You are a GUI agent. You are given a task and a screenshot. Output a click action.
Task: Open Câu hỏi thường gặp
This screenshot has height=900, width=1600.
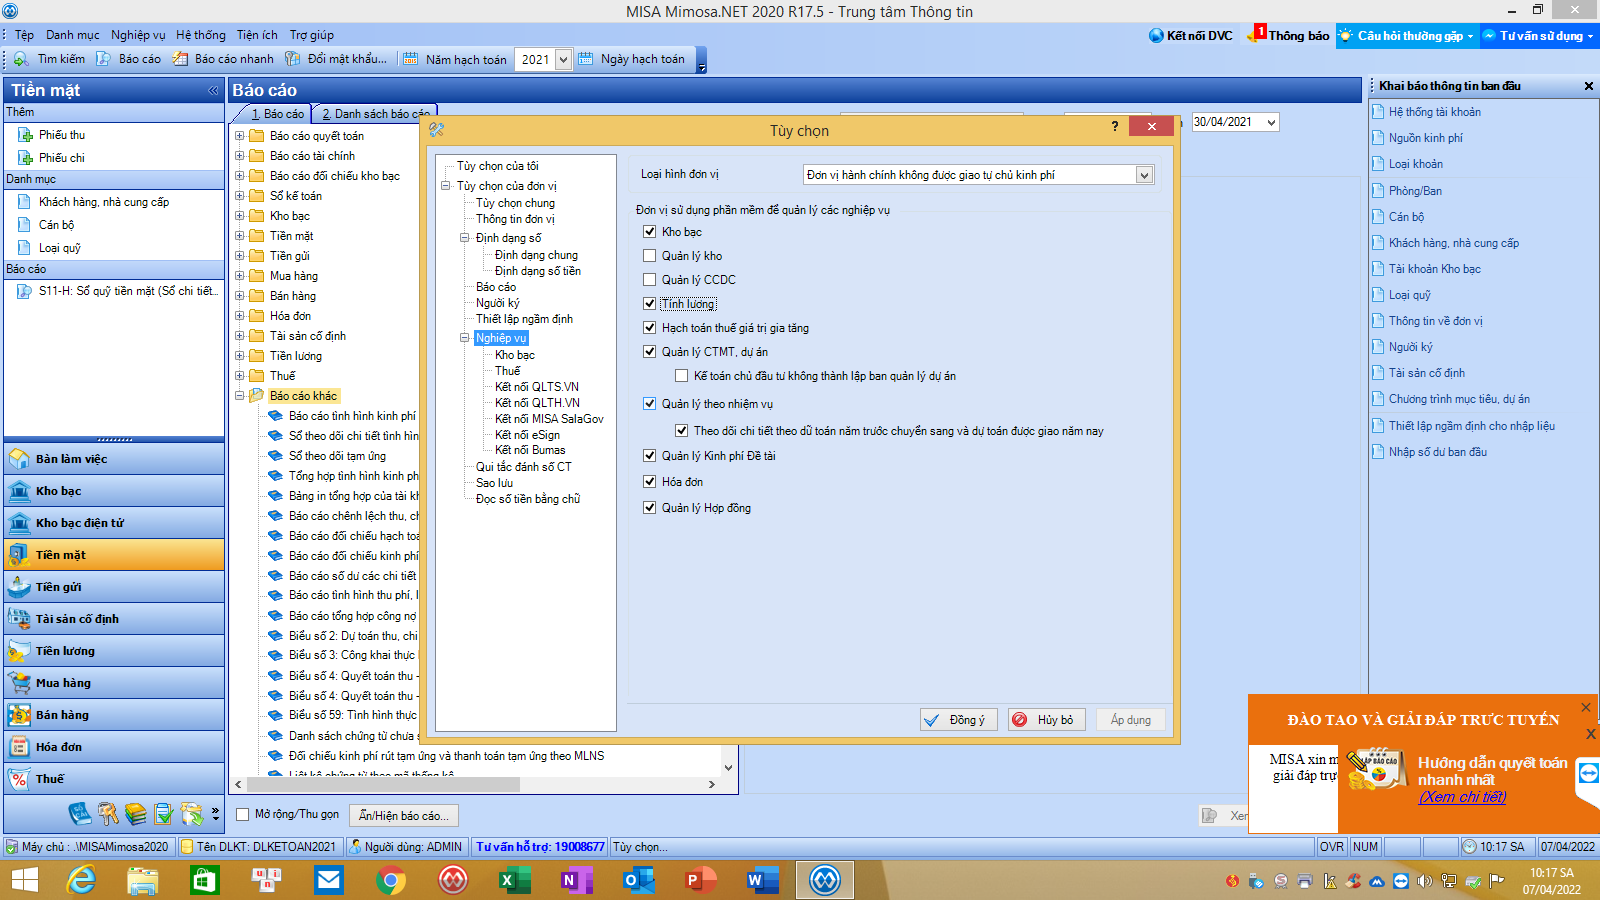pos(1408,36)
